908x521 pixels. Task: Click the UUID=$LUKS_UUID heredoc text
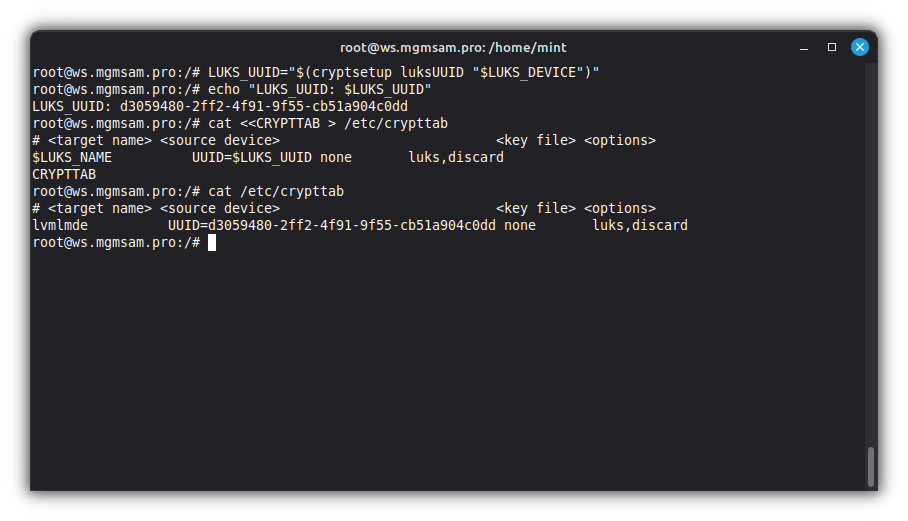[x=251, y=157]
